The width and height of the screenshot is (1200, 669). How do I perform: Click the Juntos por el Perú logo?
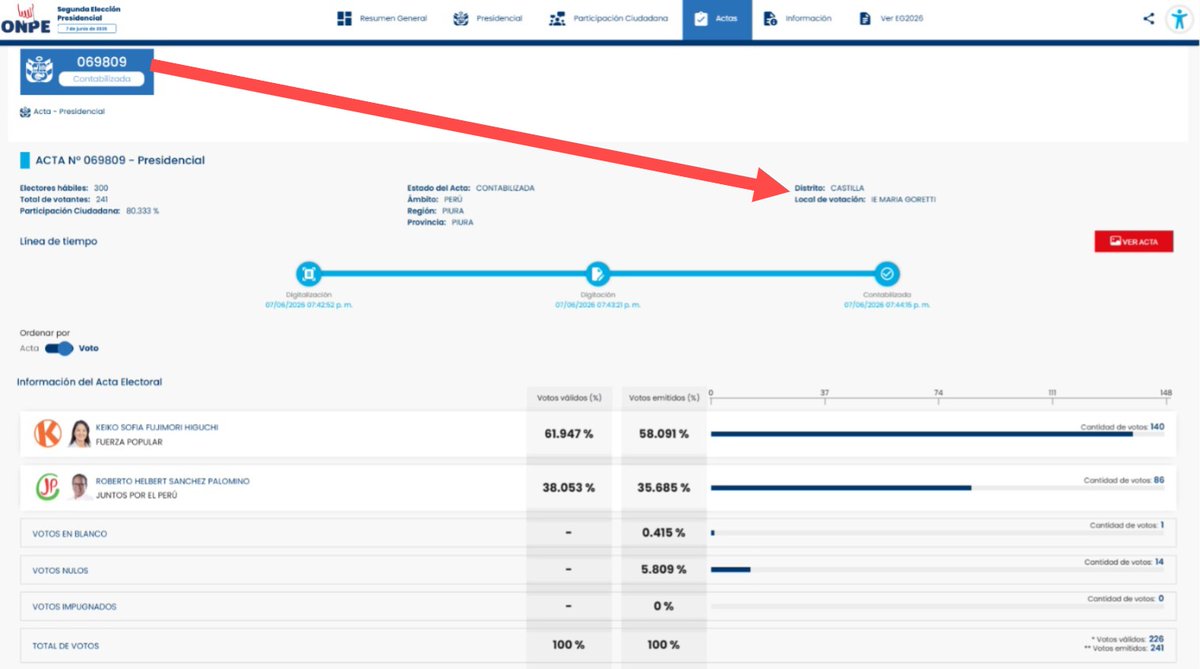48,487
